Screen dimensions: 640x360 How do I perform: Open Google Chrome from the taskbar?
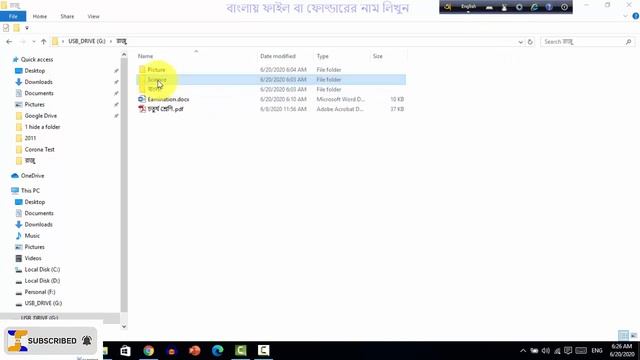[x=149, y=351]
